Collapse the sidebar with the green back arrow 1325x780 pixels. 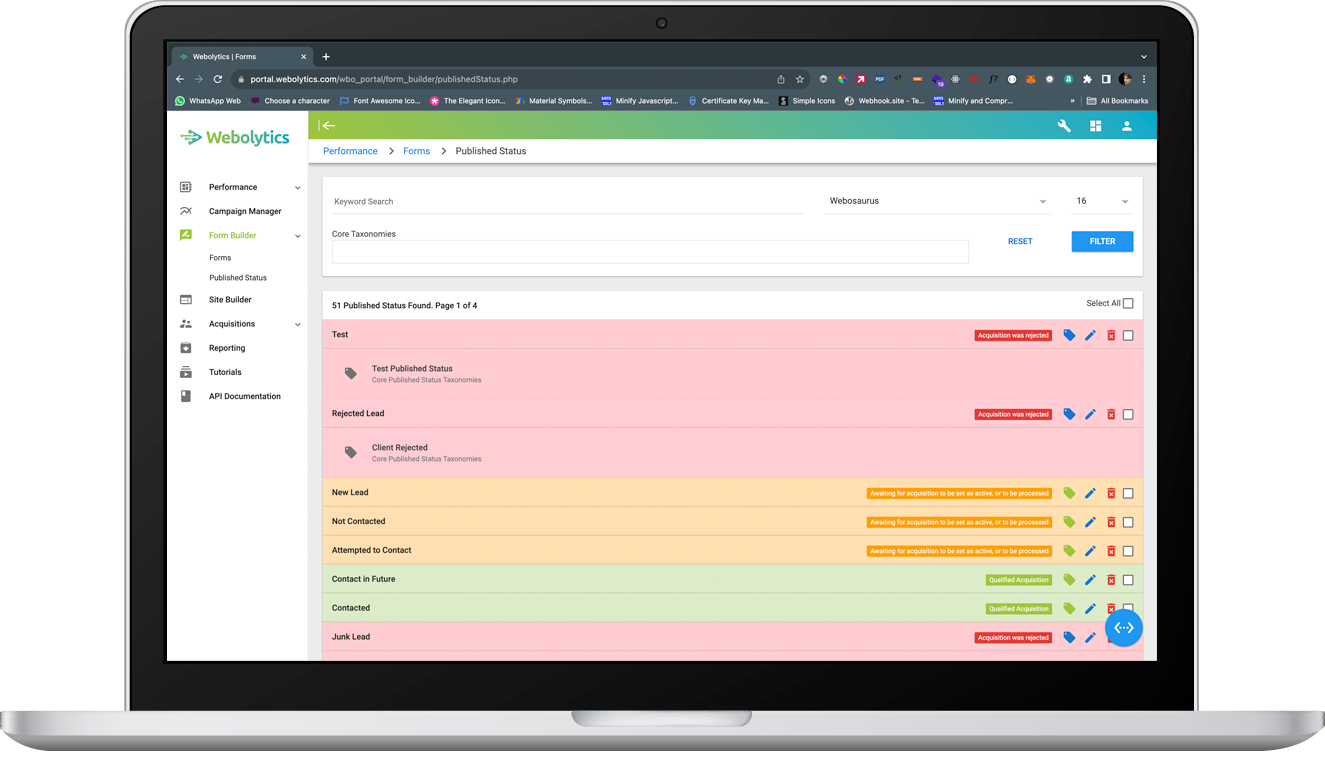click(x=328, y=126)
